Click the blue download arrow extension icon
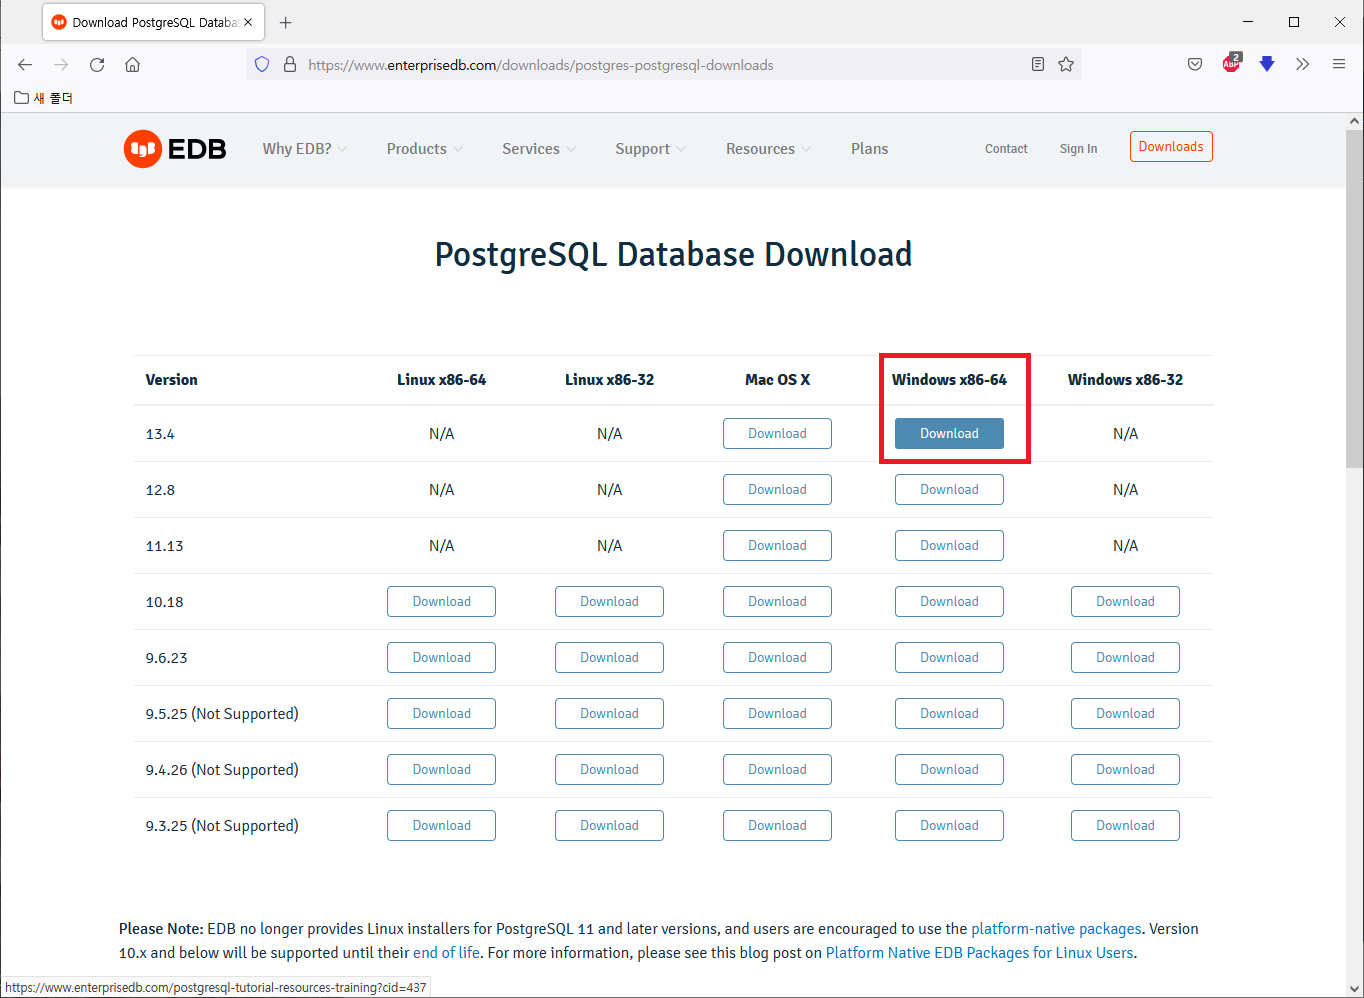The height and width of the screenshot is (998, 1364). 1267,65
